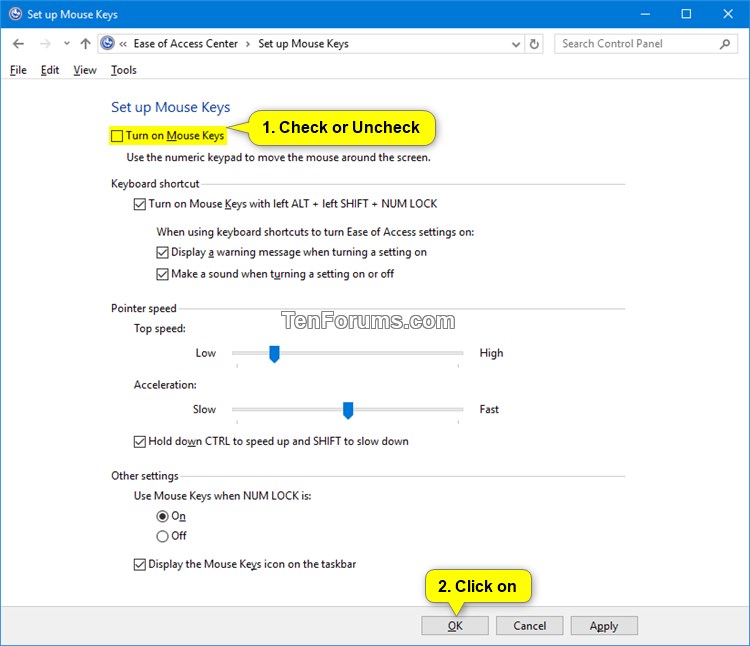Click the 'Pointer speed' section label

click(143, 308)
